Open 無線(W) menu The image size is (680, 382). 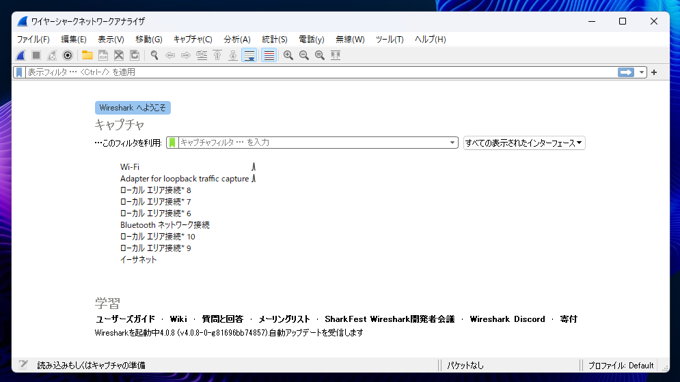[x=350, y=39]
